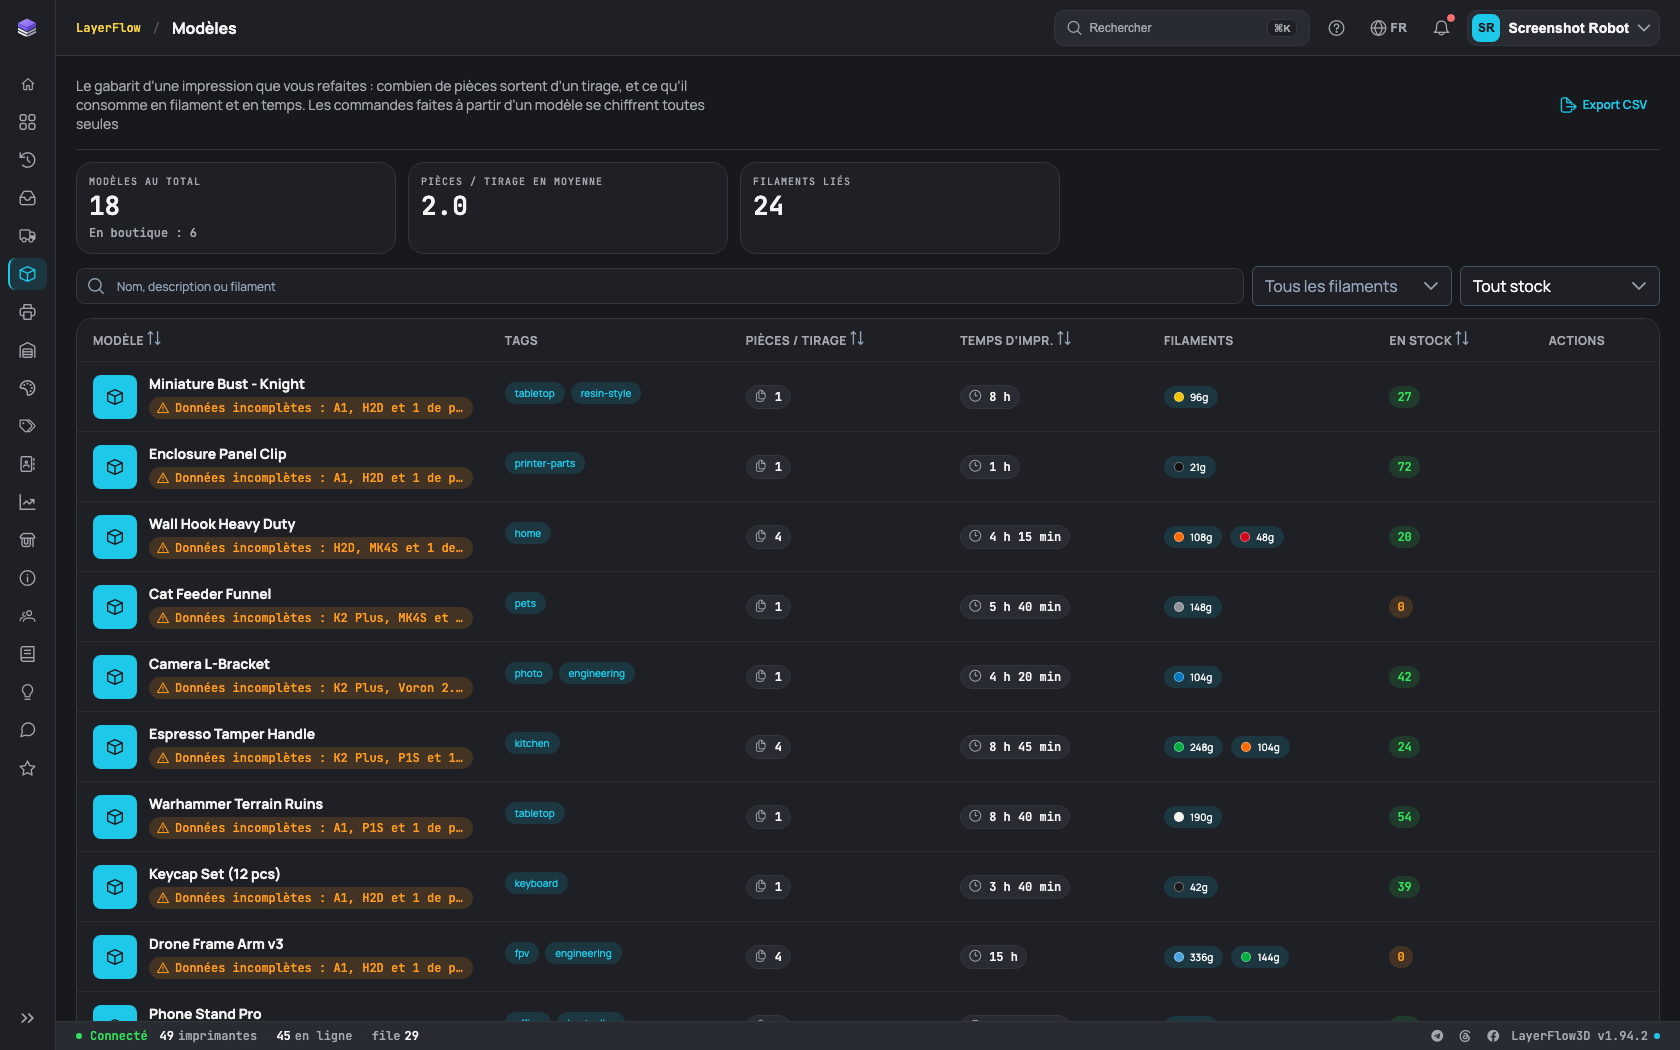The width and height of the screenshot is (1680, 1050).
Task: Open notifications bell icon
Action: tap(1441, 28)
